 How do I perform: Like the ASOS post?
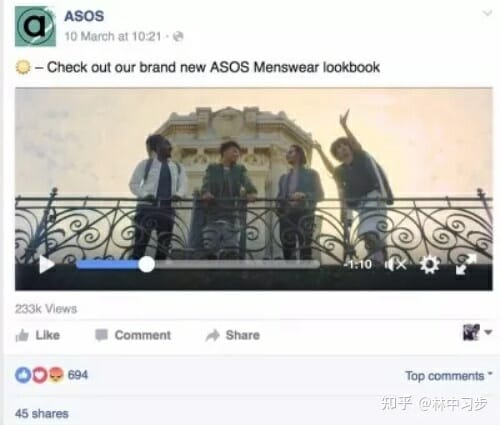click(x=38, y=335)
